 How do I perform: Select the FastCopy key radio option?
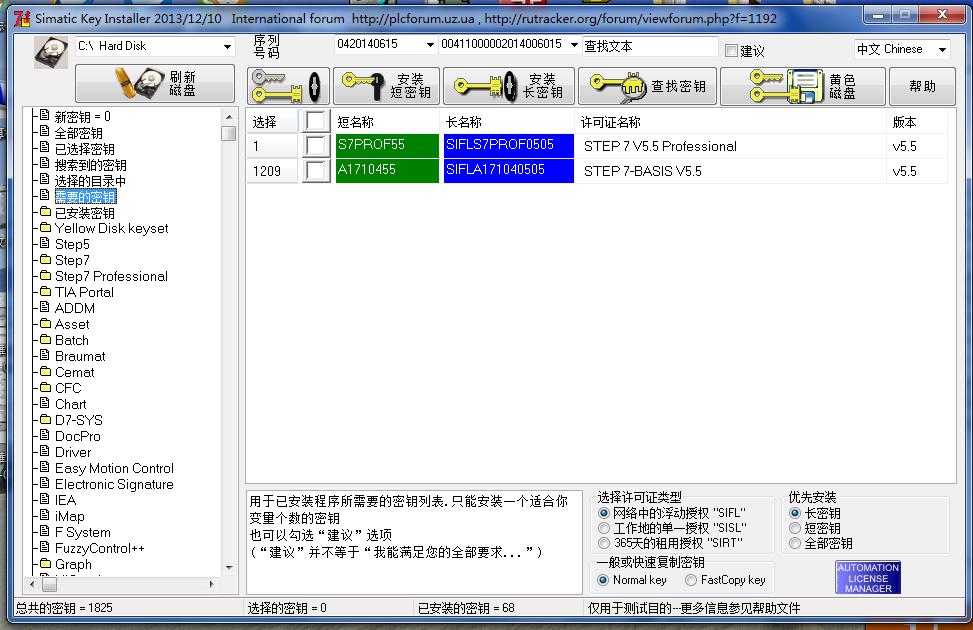point(691,580)
